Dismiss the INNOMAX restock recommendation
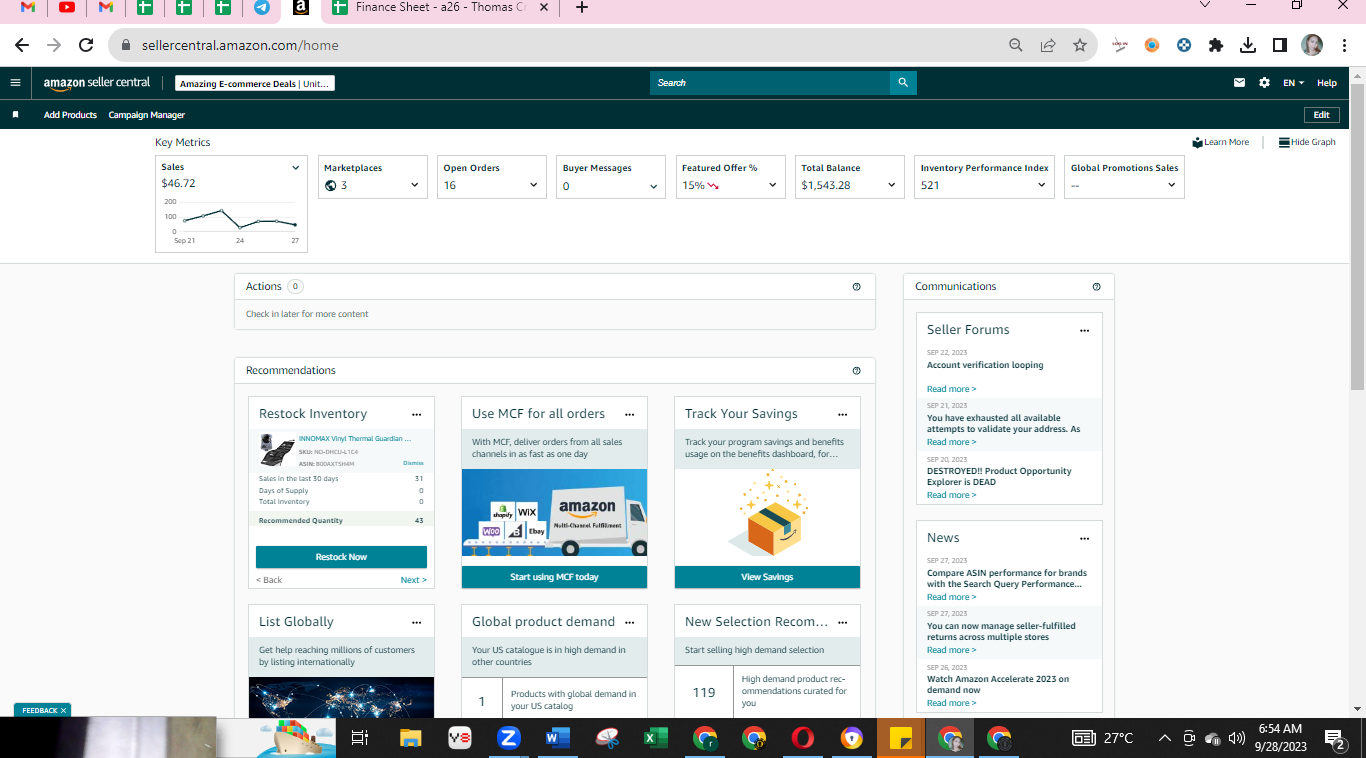 coord(413,463)
